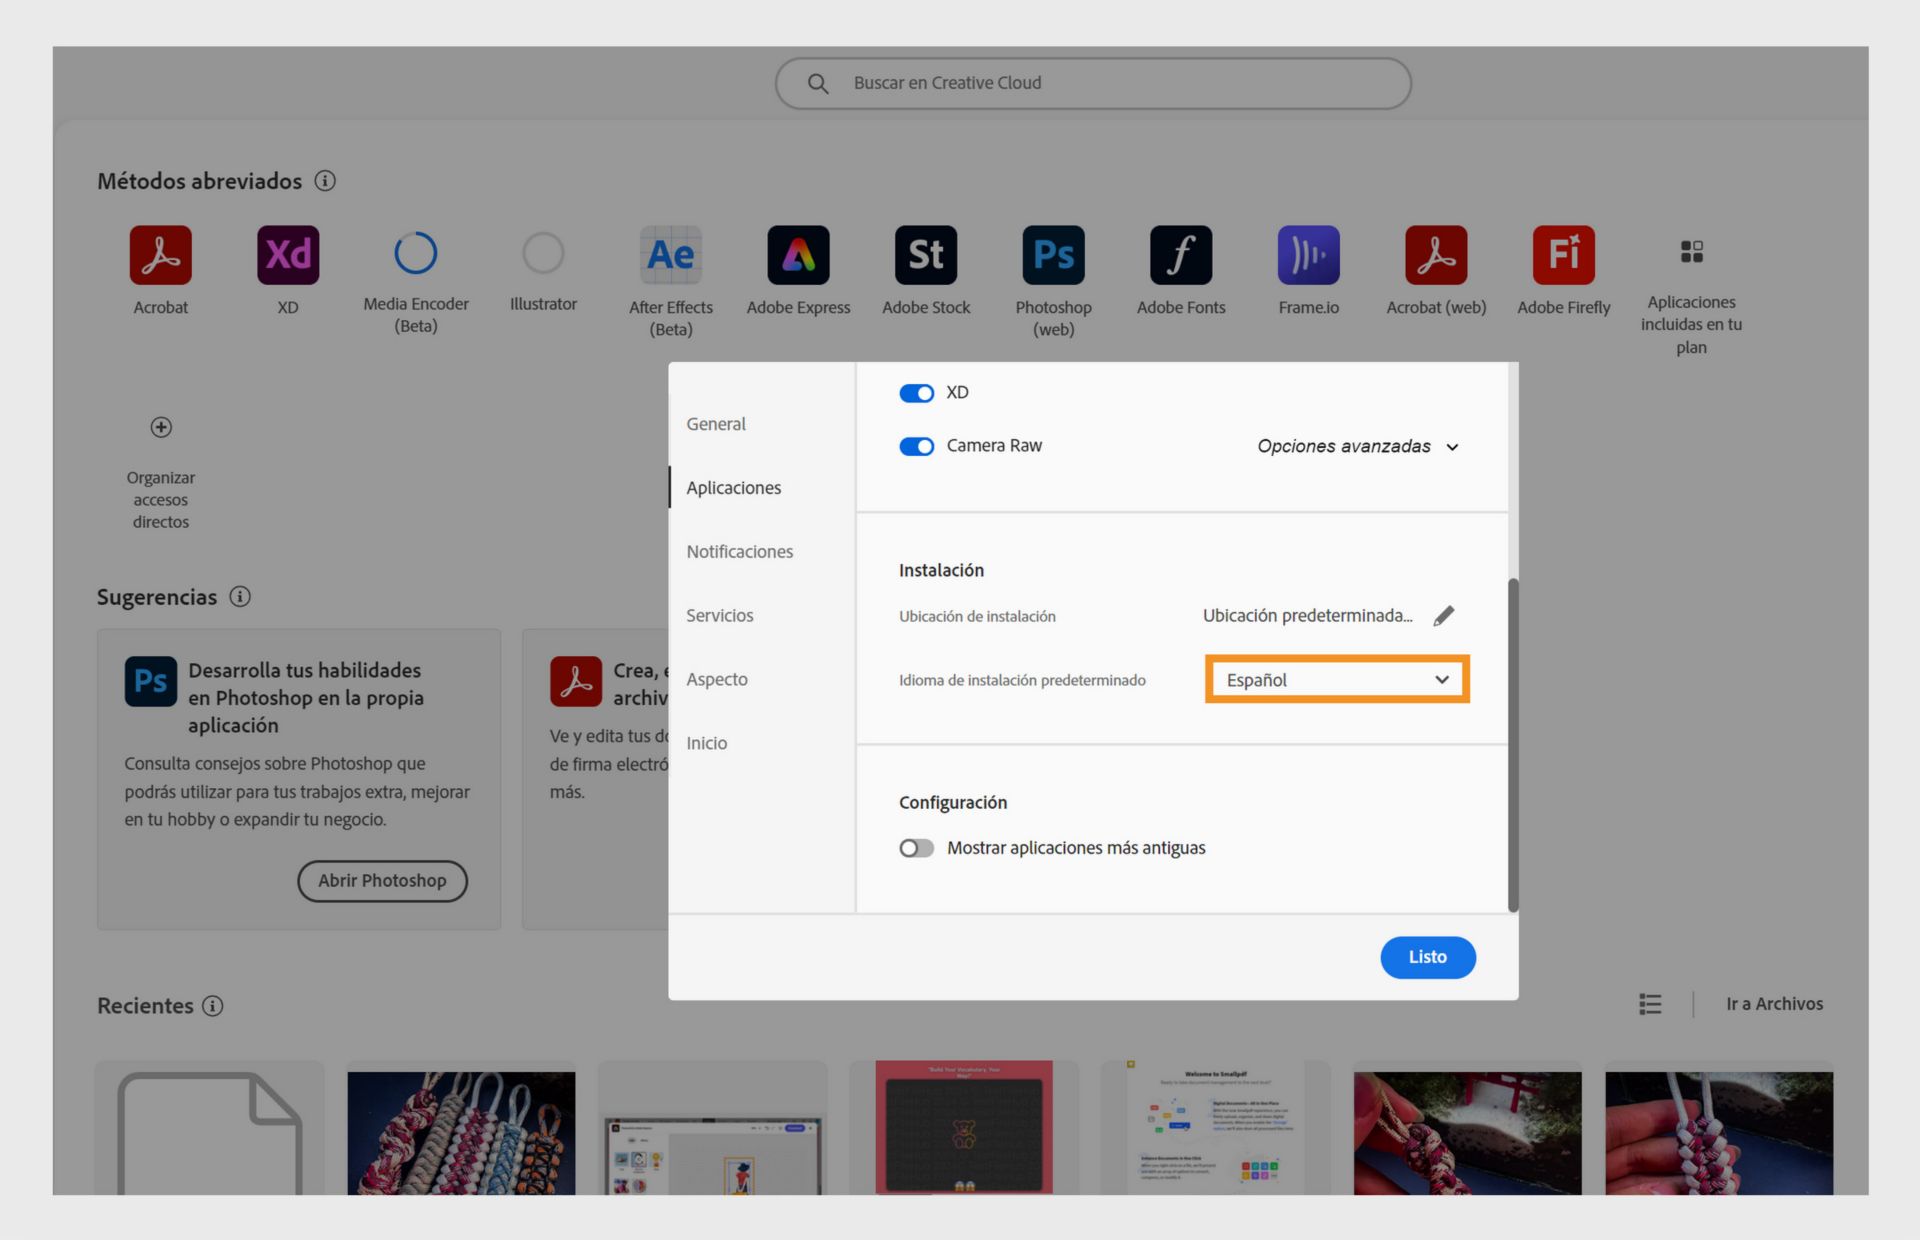Open the Español language dropdown
This screenshot has width=1920, height=1240.
1336,680
